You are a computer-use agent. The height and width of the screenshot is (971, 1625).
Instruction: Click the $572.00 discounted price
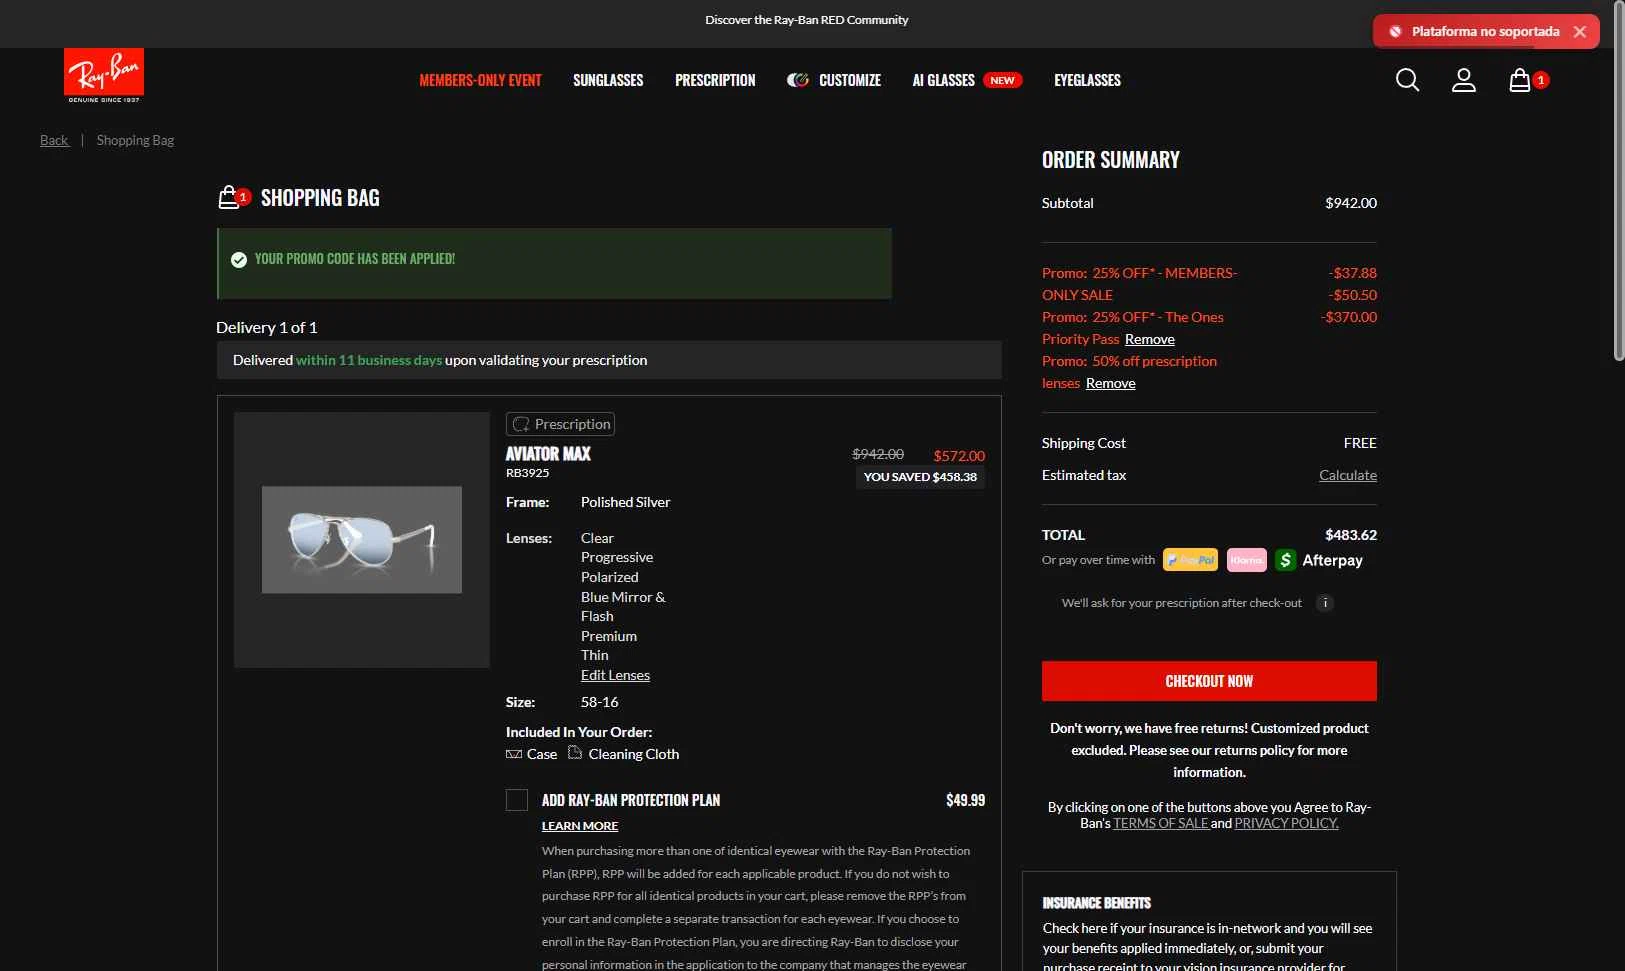(959, 455)
